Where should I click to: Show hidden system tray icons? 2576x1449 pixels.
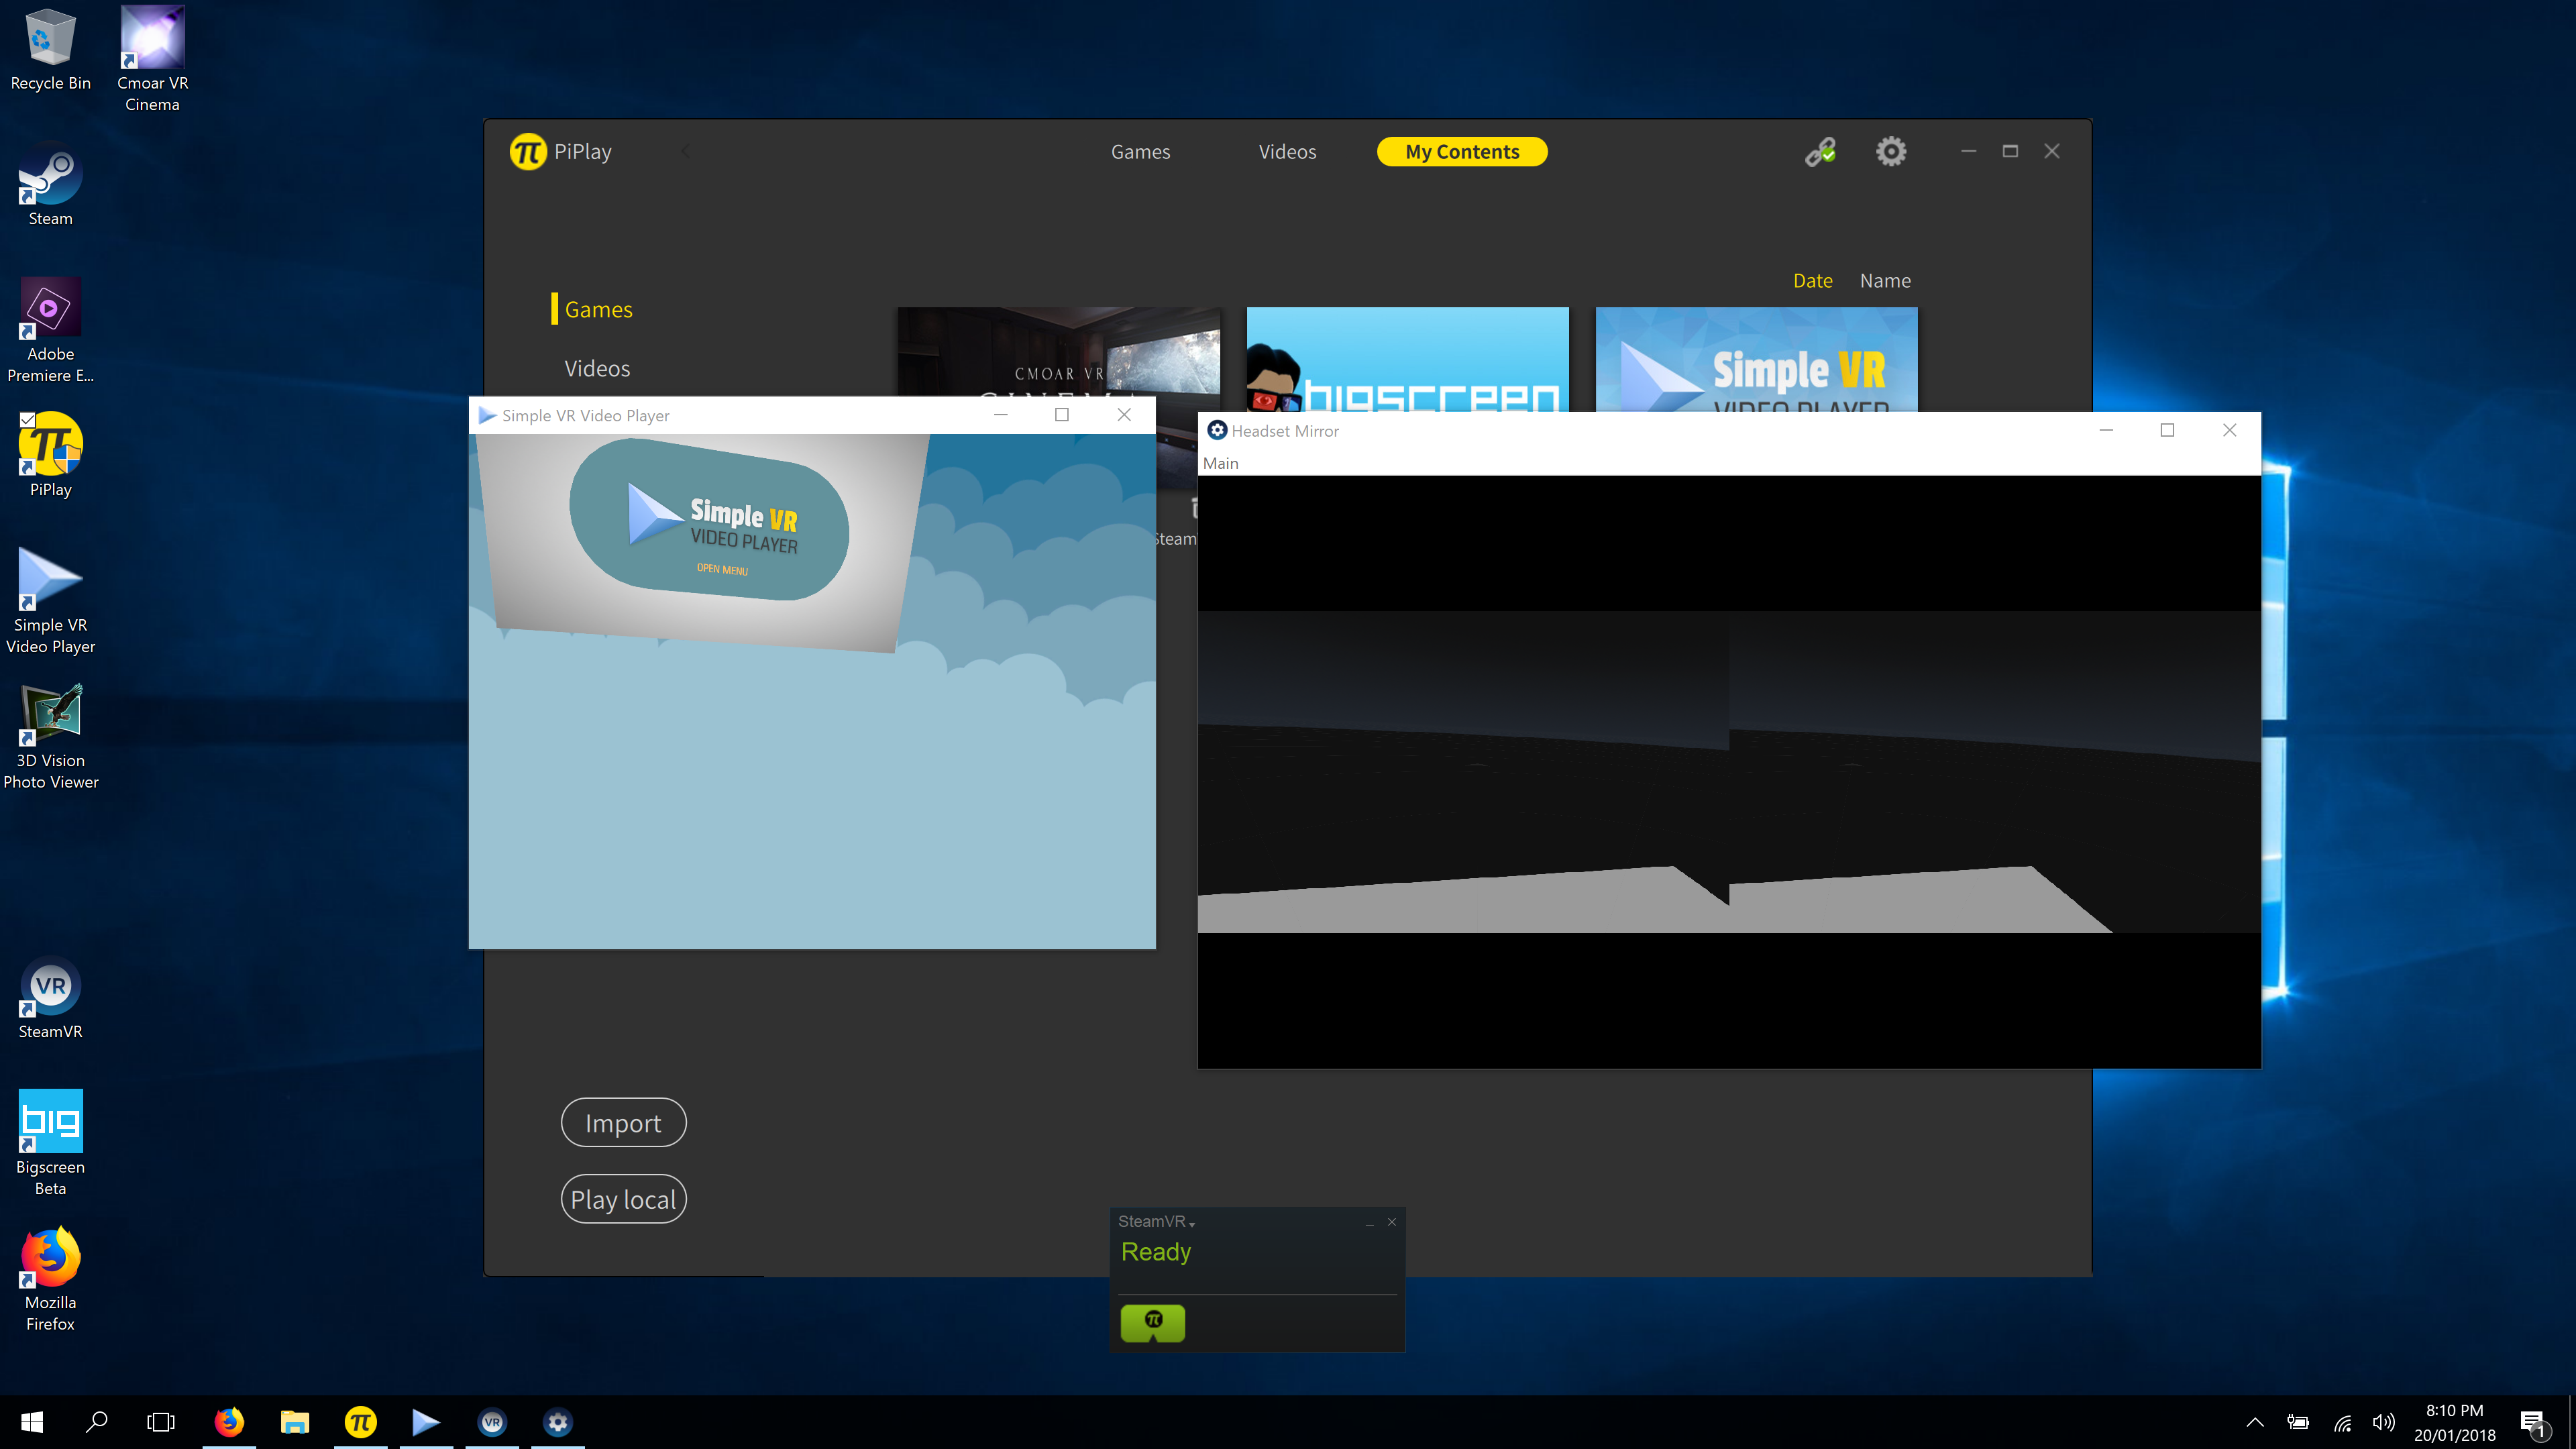[x=2254, y=1422]
